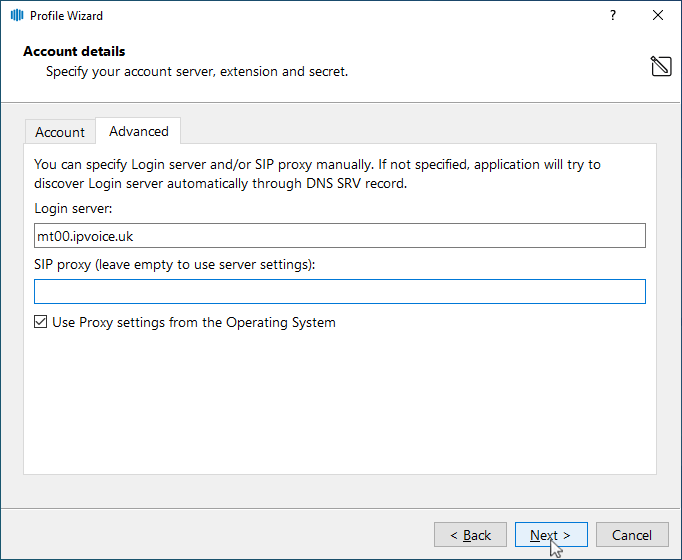The image size is (682, 560).
Task: Go back with the Back button
Action: pyautogui.click(x=470, y=535)
